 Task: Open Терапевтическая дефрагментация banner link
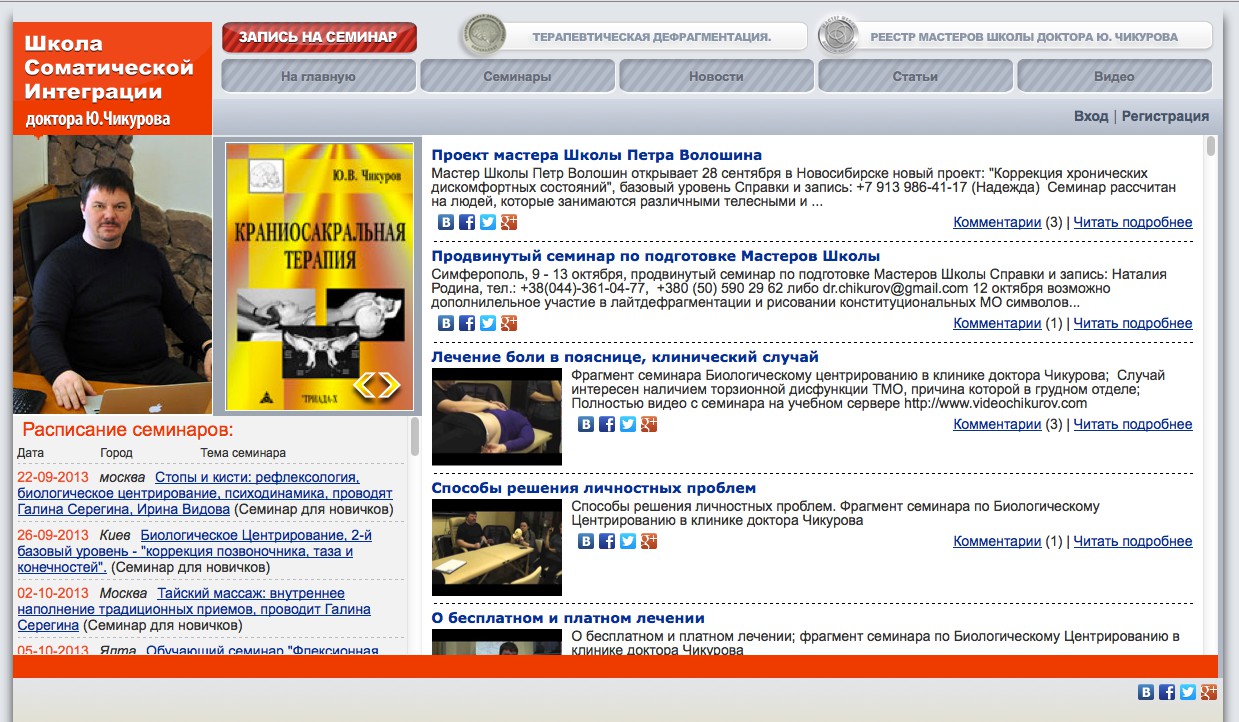(x=651, y=37)
